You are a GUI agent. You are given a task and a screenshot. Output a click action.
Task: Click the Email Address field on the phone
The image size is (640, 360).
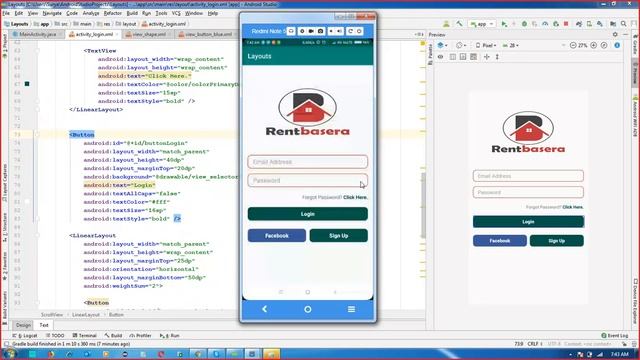tap(308, 162)
